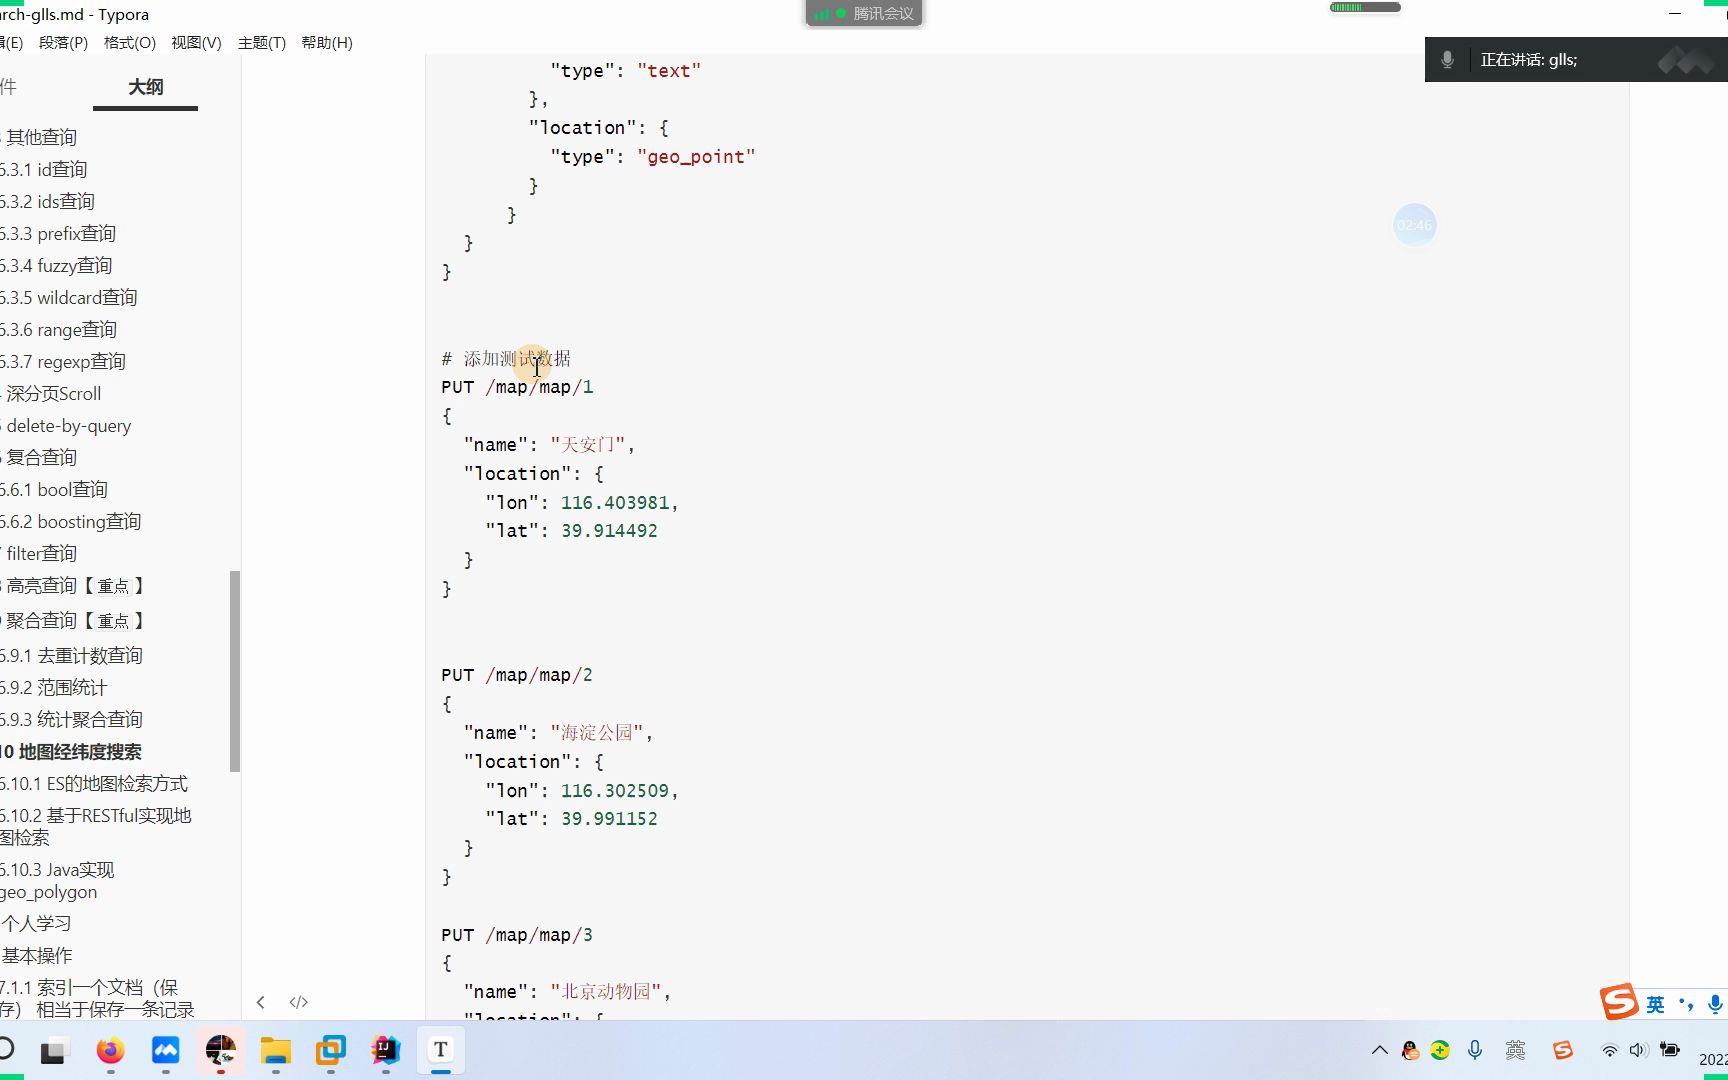The height and width of the screenshot is (1080, 1728).
Task: Jump to filter查询 outline entry
Action: [42, 554]
